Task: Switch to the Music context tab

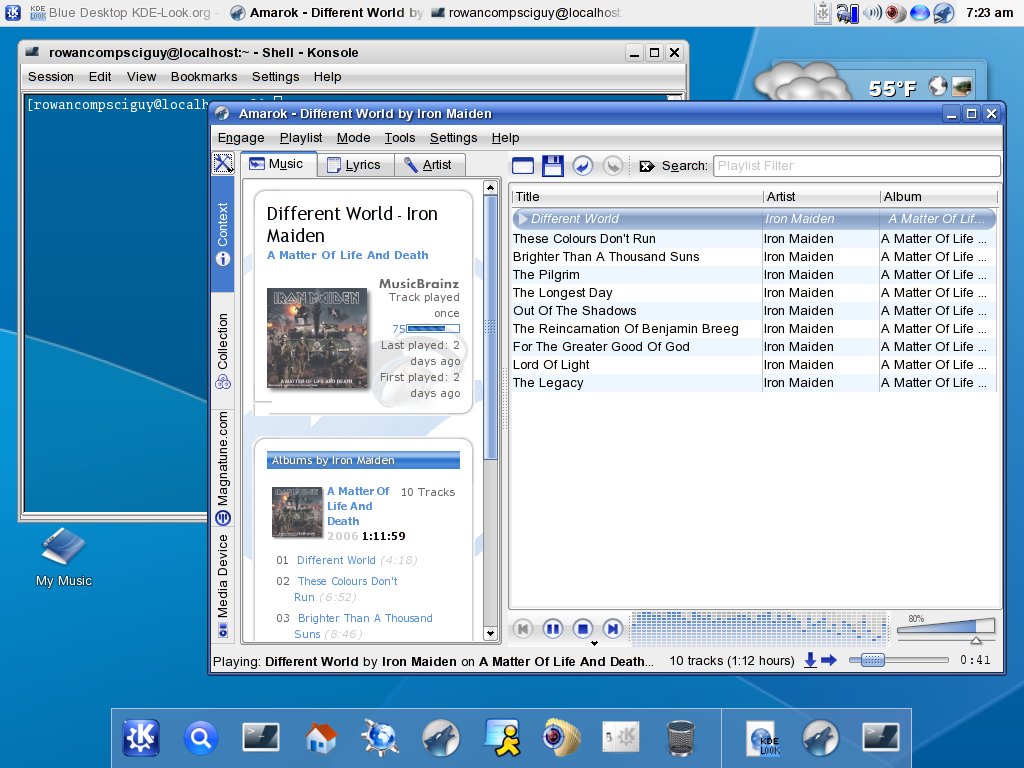Action: (x=278, y=164)
